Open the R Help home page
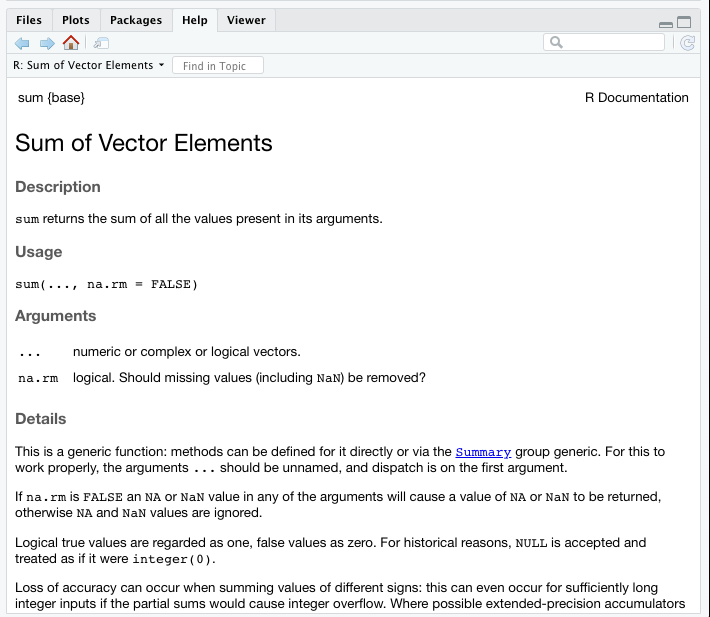The image size is (710, 617). pos(71,43)
